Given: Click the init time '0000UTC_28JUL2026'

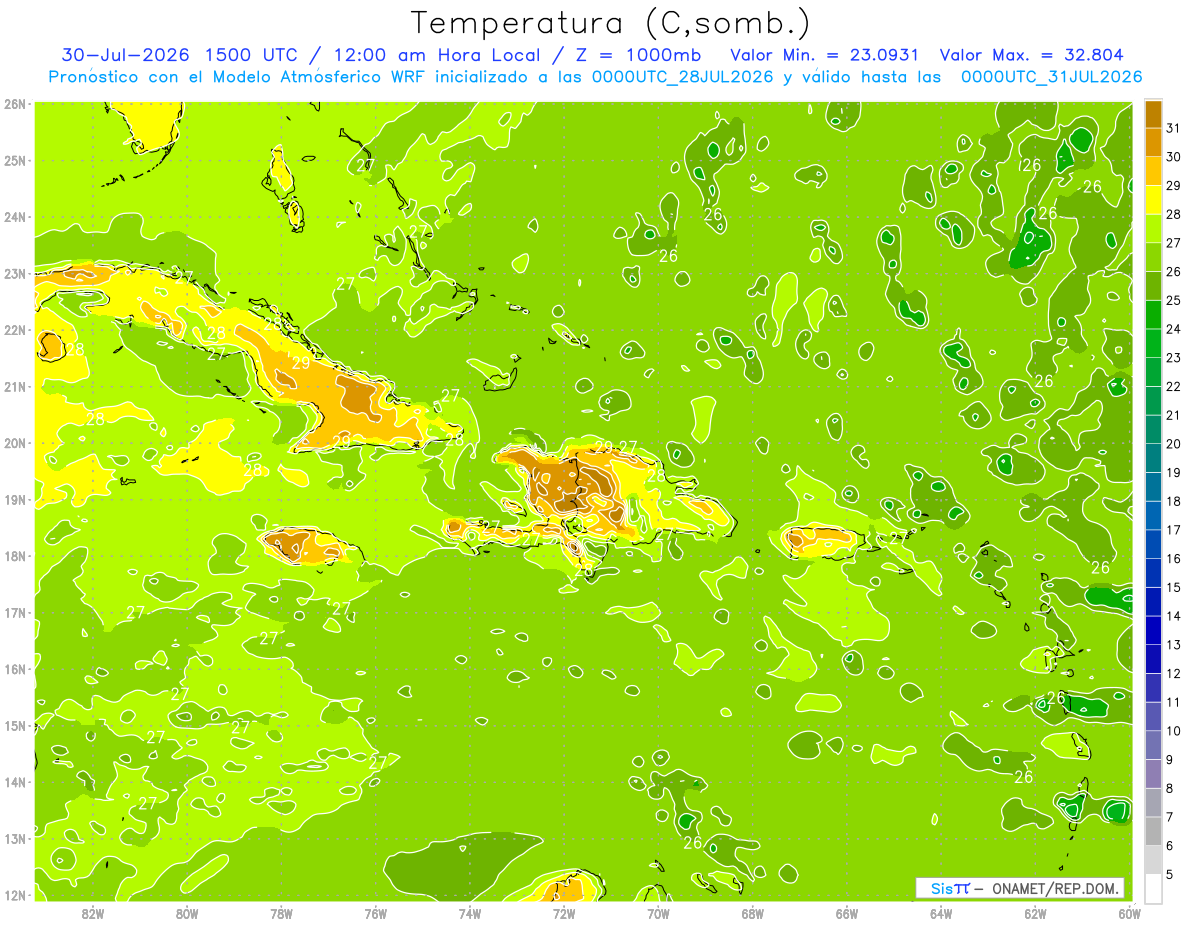Looking at the screenshot, I should [x=683, y=77].
